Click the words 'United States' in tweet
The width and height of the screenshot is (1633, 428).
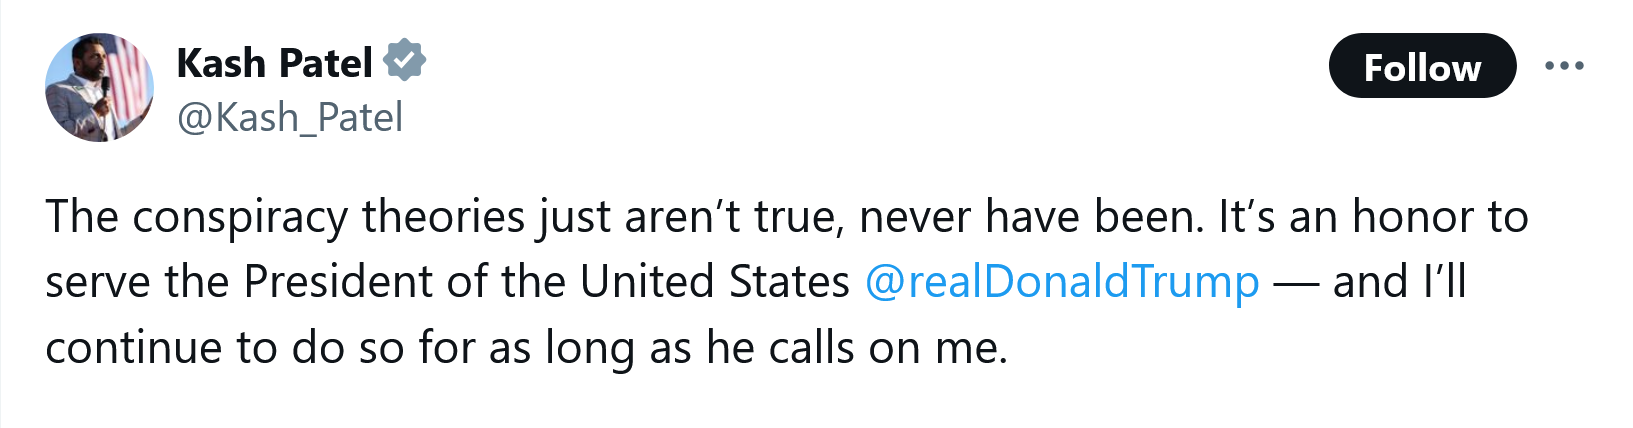point(715,282)
